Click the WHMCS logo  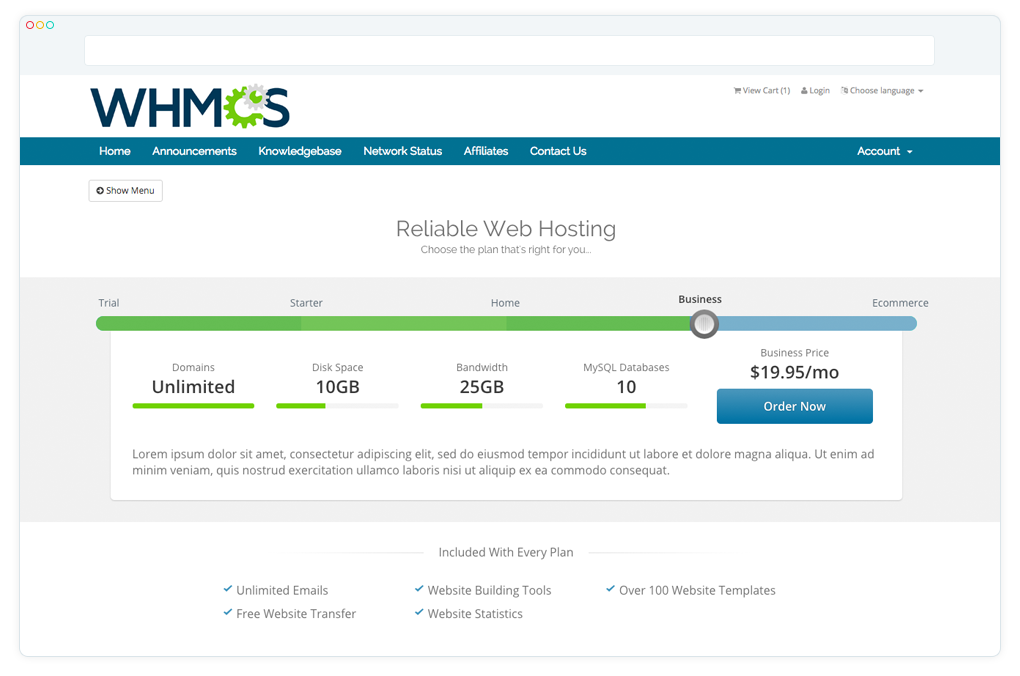(190, 106)
